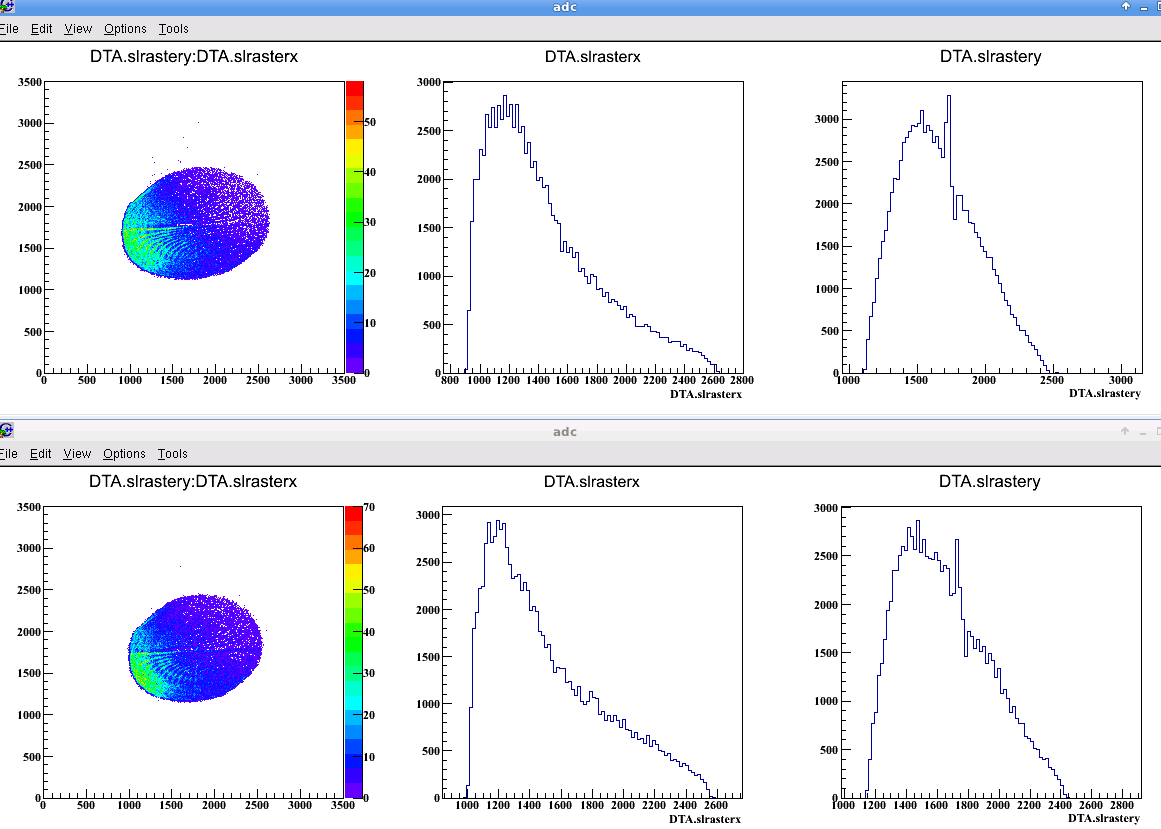Viewport: 1161px width, 829px height.
Task: Open Tools menu in lower adc window
Action: [173, 454]
